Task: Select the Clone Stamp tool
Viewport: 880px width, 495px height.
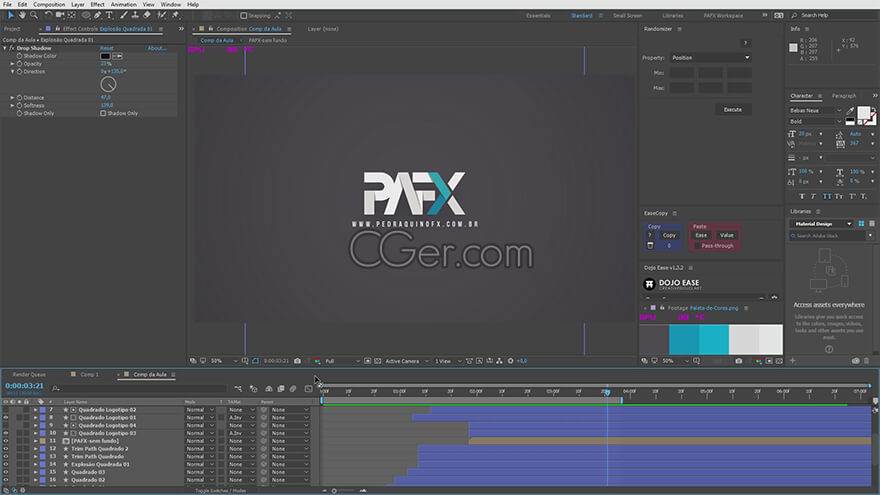Action: (x=135, y=15)
